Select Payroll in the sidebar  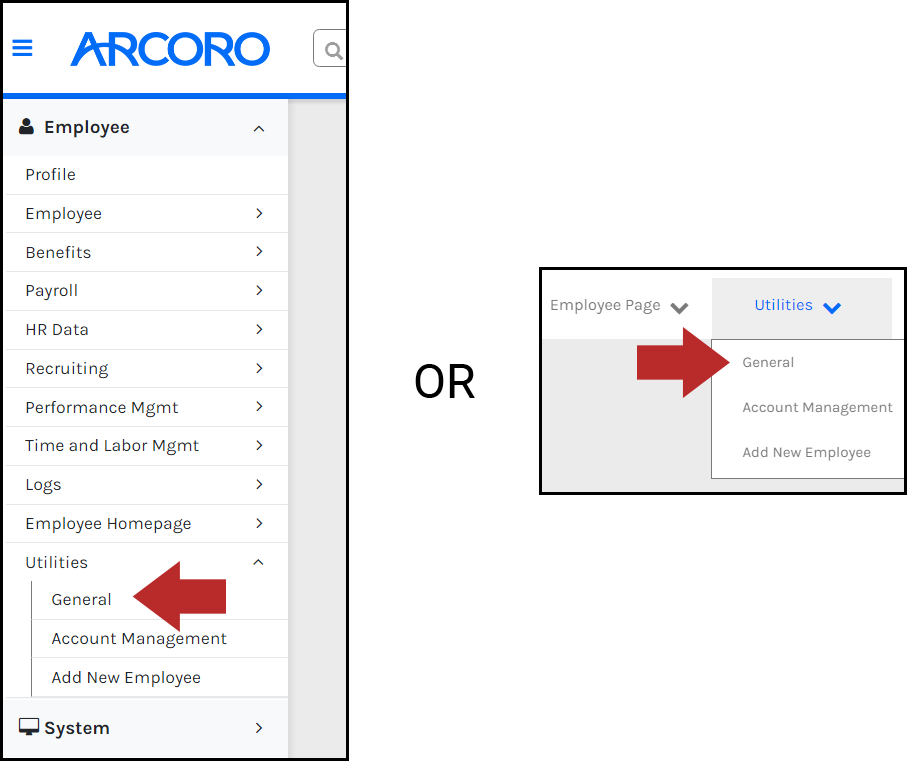51,291
